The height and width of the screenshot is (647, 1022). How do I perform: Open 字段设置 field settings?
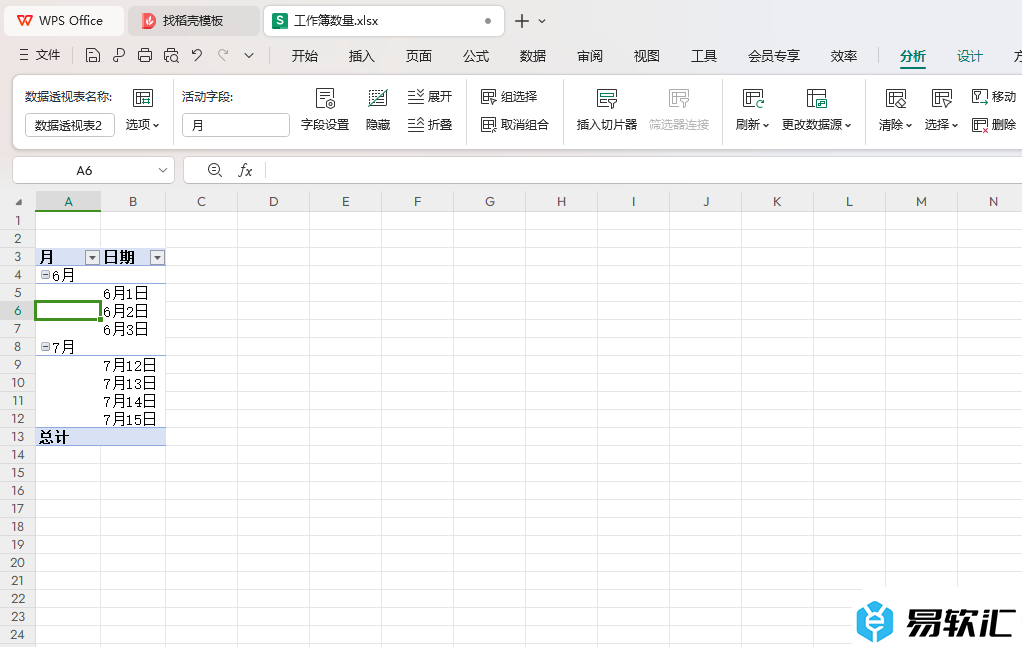click(x=325, y=109)
